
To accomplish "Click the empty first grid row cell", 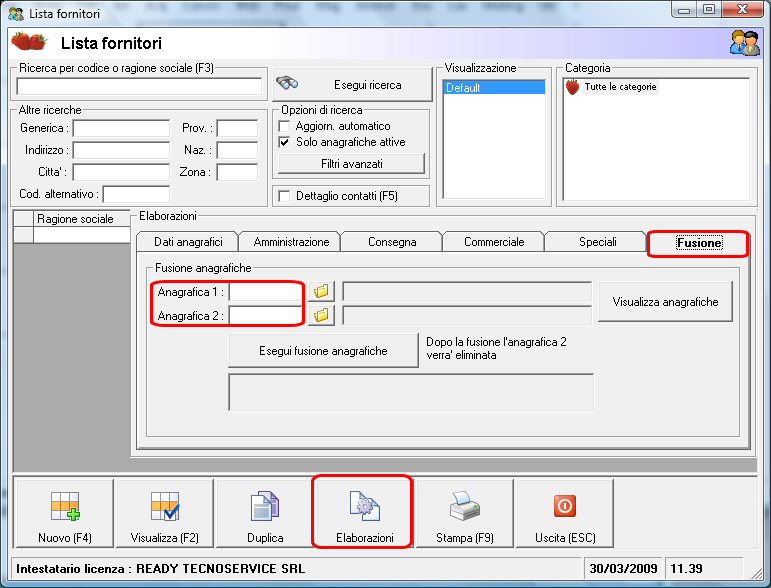I will coord(82,235).
